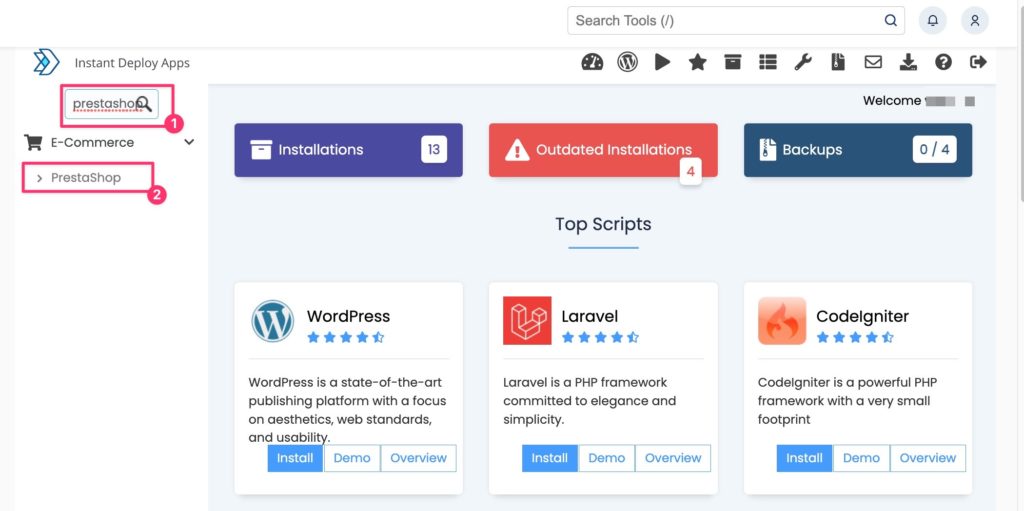Click the Search Tools input field
This screenshot has height=511, width=1024.
(725, 20)
